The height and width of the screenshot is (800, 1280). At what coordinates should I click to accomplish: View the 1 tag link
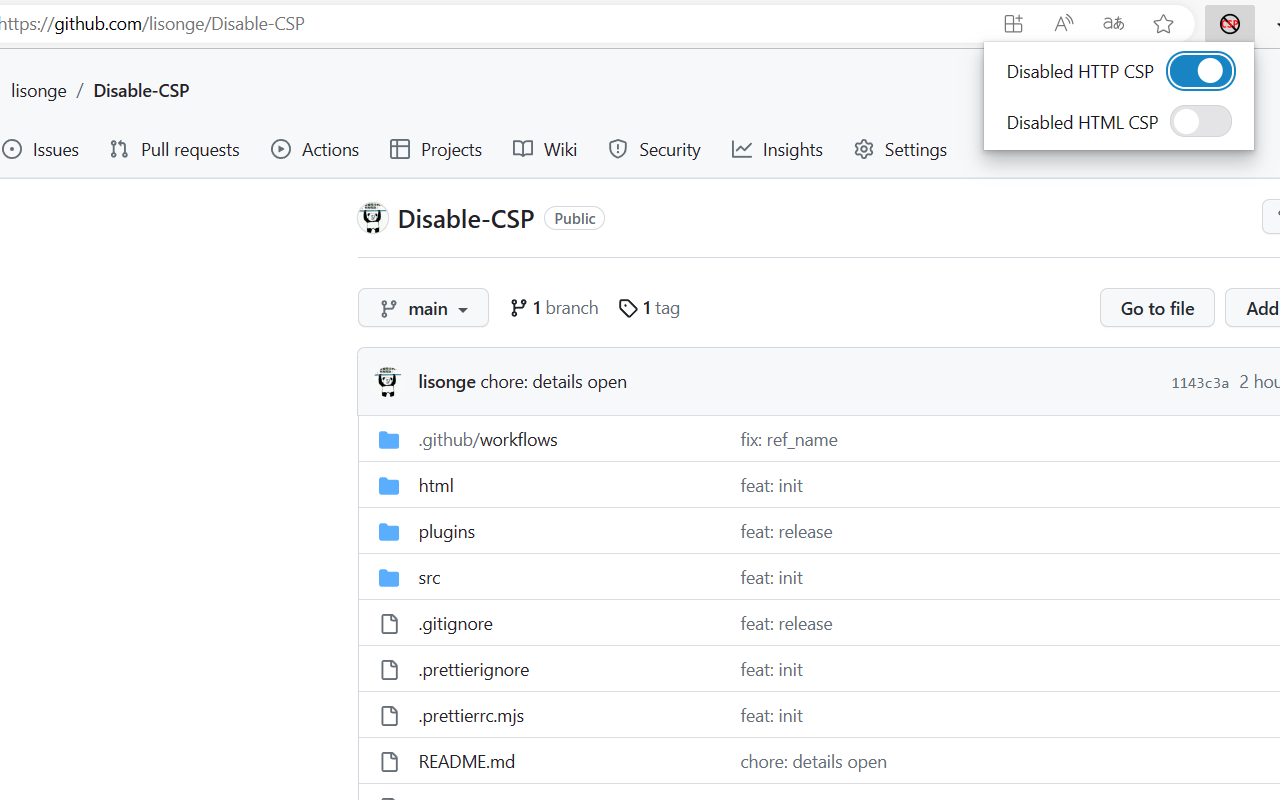pos(649,308)
